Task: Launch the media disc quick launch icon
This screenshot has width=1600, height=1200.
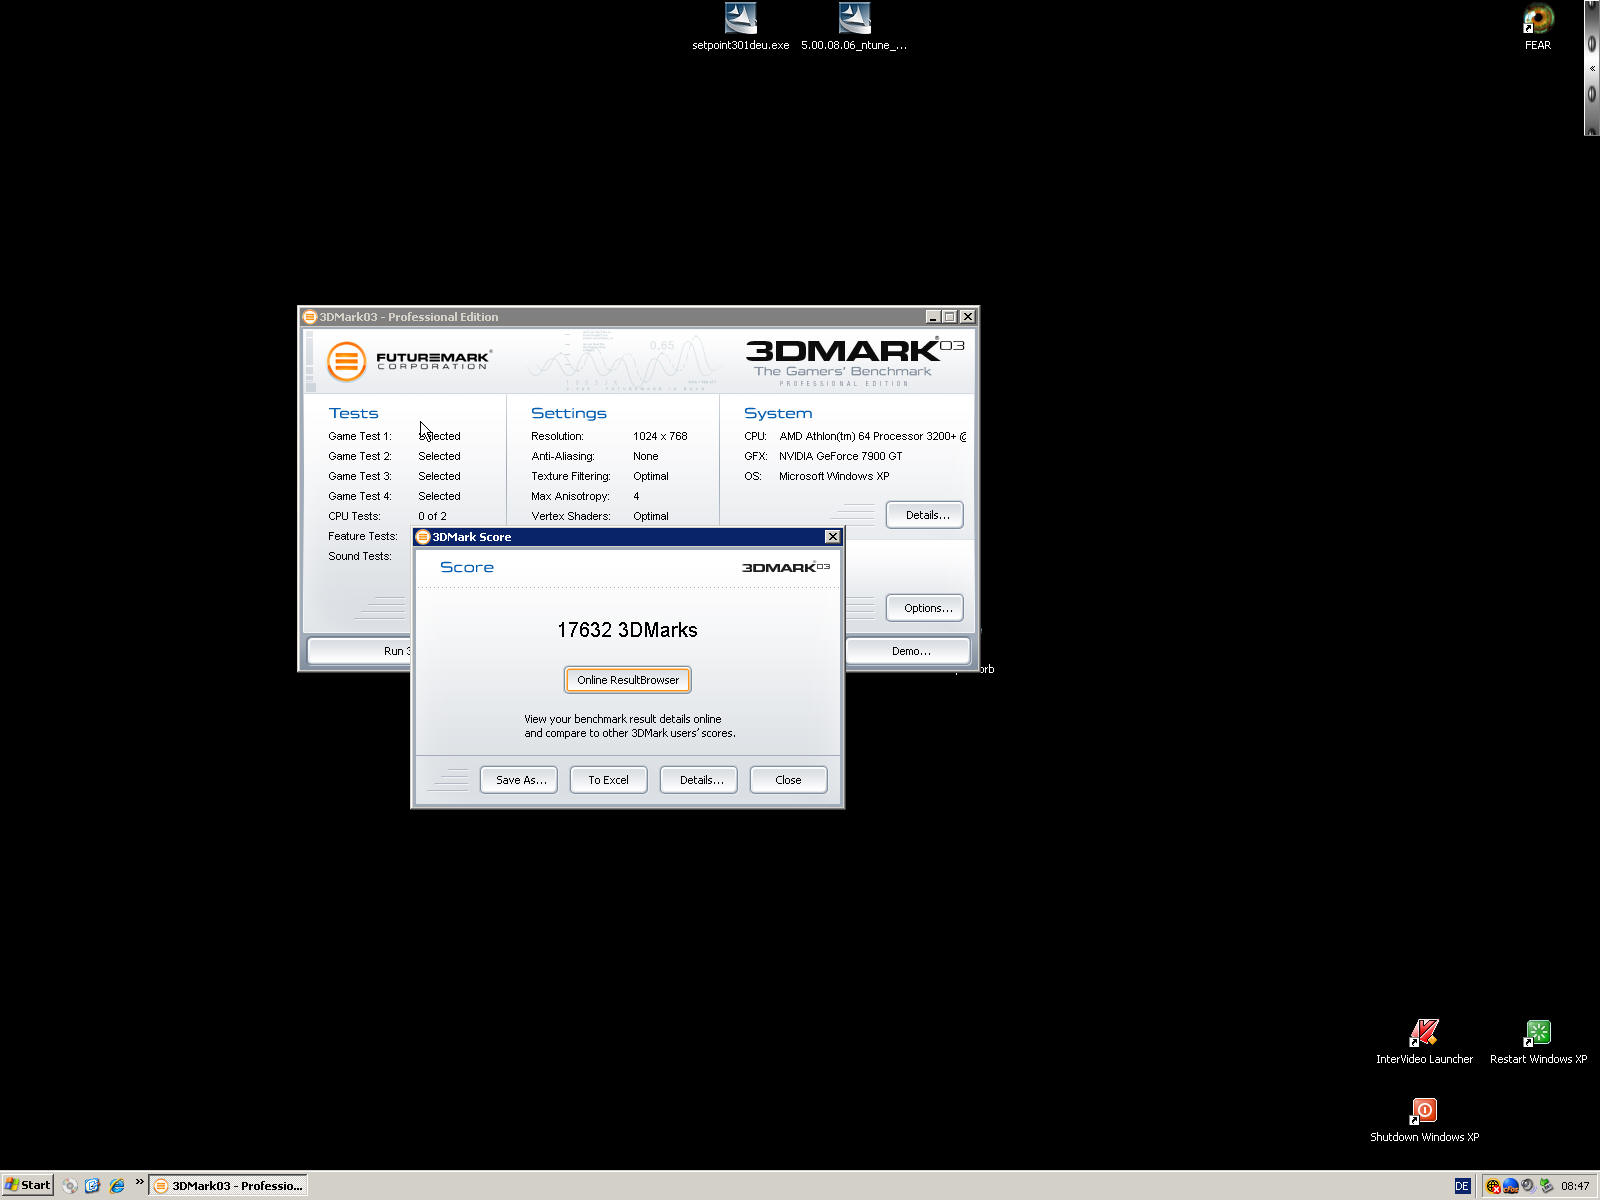Action: [x=70, y=1186]
